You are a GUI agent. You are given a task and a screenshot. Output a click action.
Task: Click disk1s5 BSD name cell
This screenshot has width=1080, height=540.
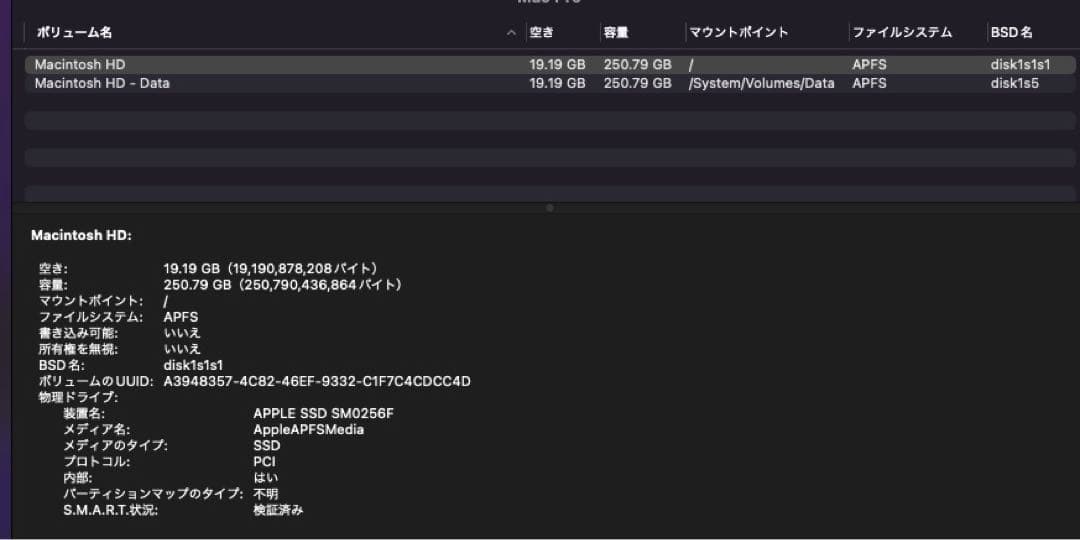click(1015, 83)
